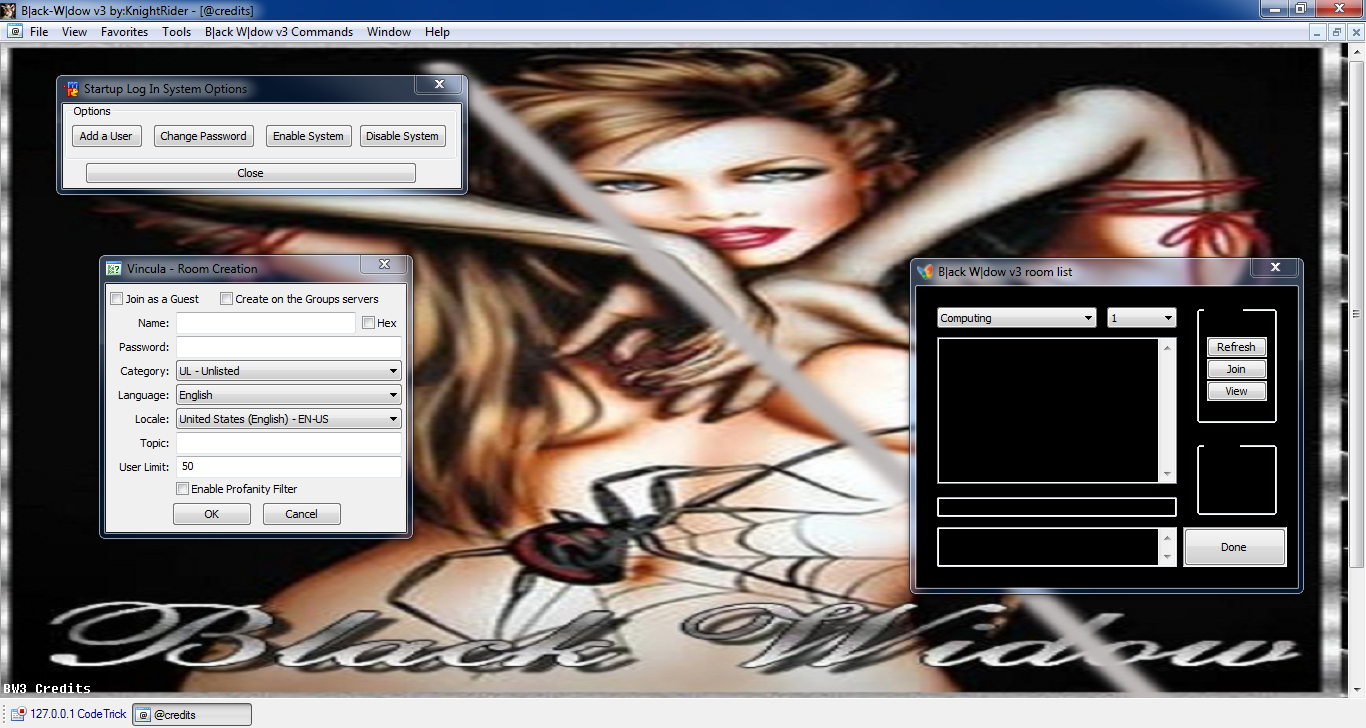Click Done in room list window
Image resolution: width=1366 pixels, height=728 pixels.
tap(1234, 547)
